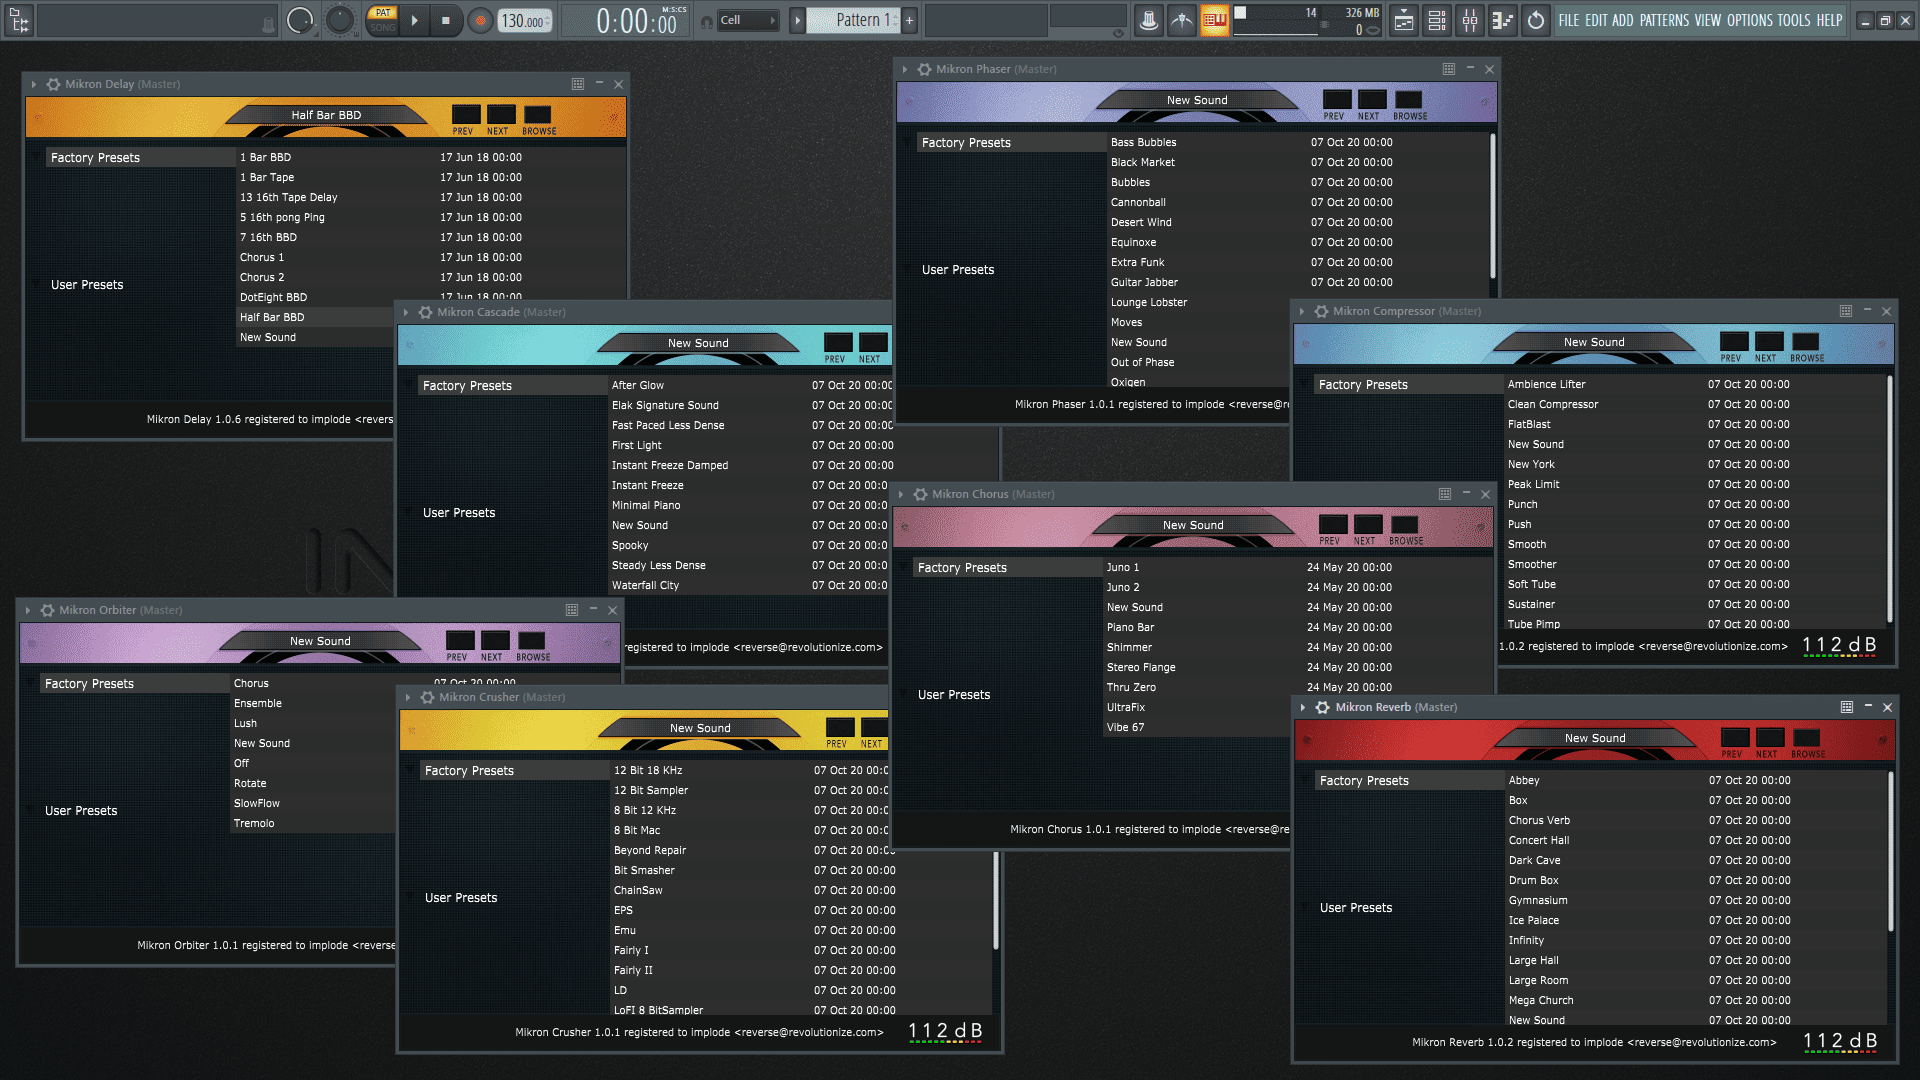This screenshot has height=1080, width=1920.
Task: Open Mikron Cascade gear options
Action: [x=425, y=313]
